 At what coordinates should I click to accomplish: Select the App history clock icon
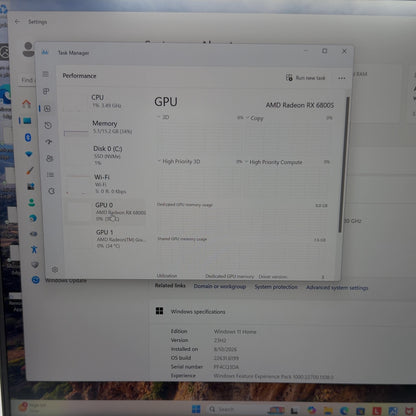click(48, 125)
